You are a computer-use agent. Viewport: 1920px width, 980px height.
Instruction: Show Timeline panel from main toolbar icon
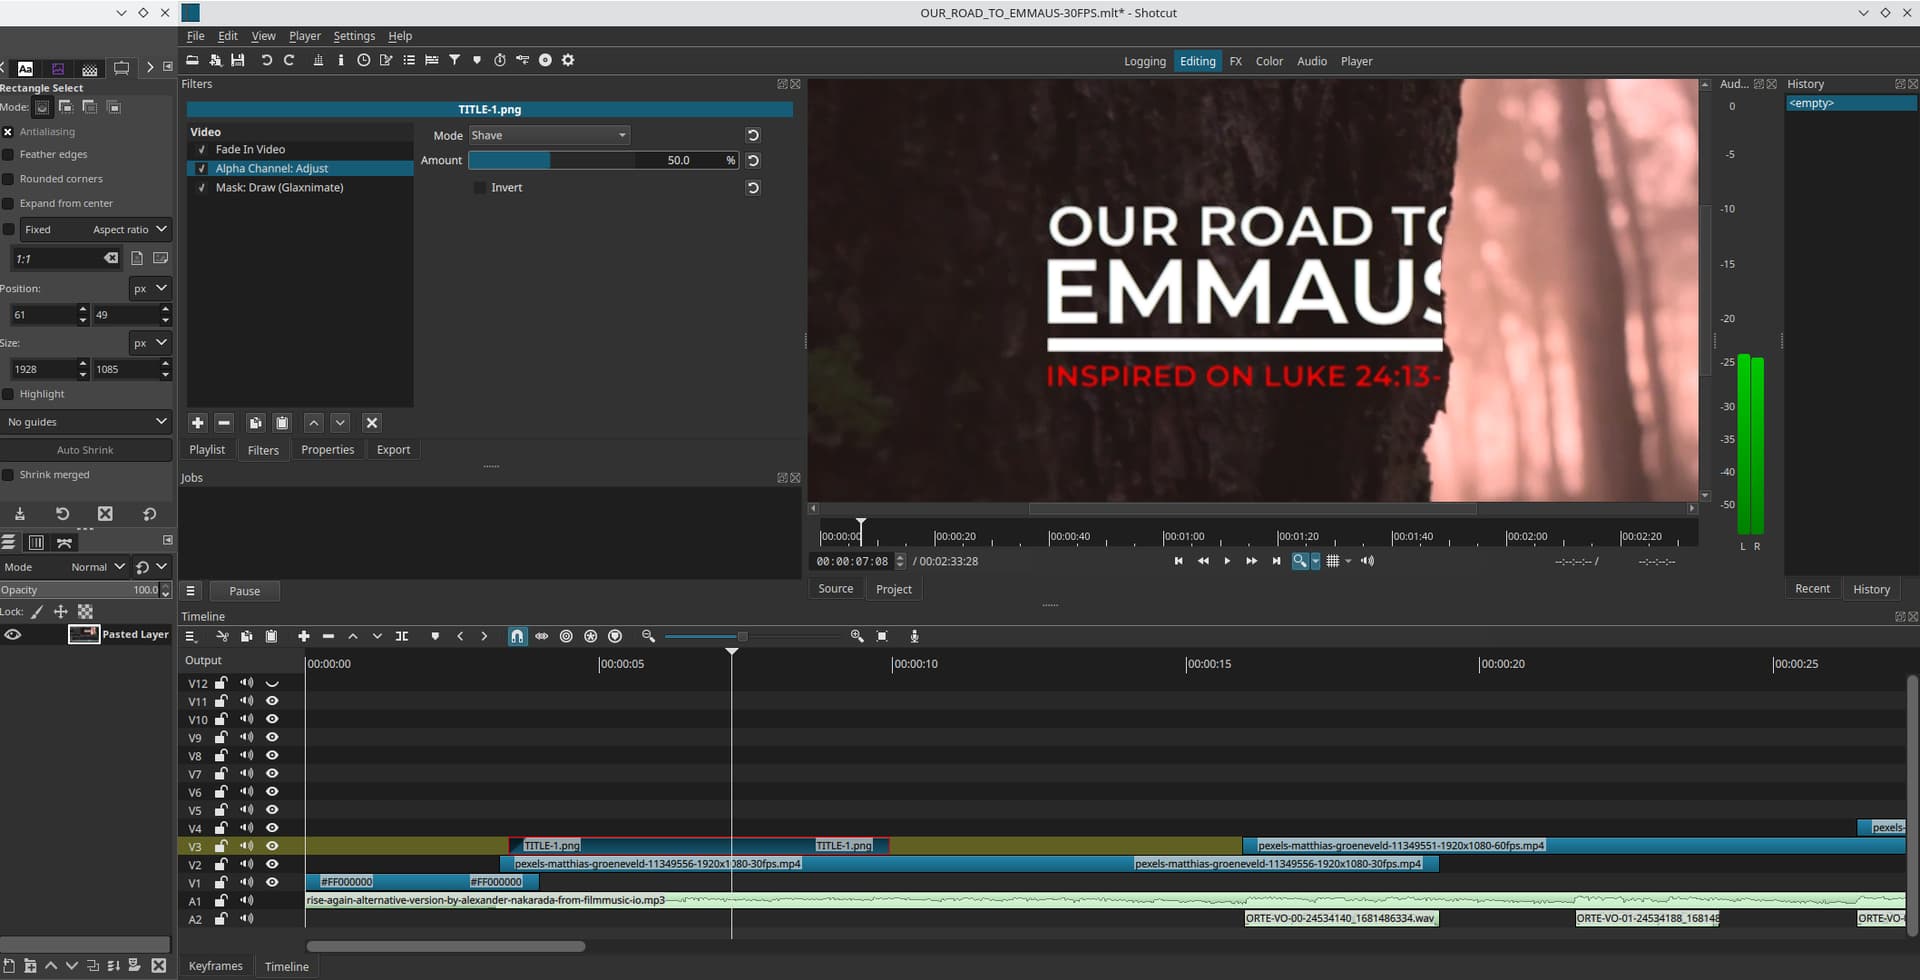coord(432,60)
